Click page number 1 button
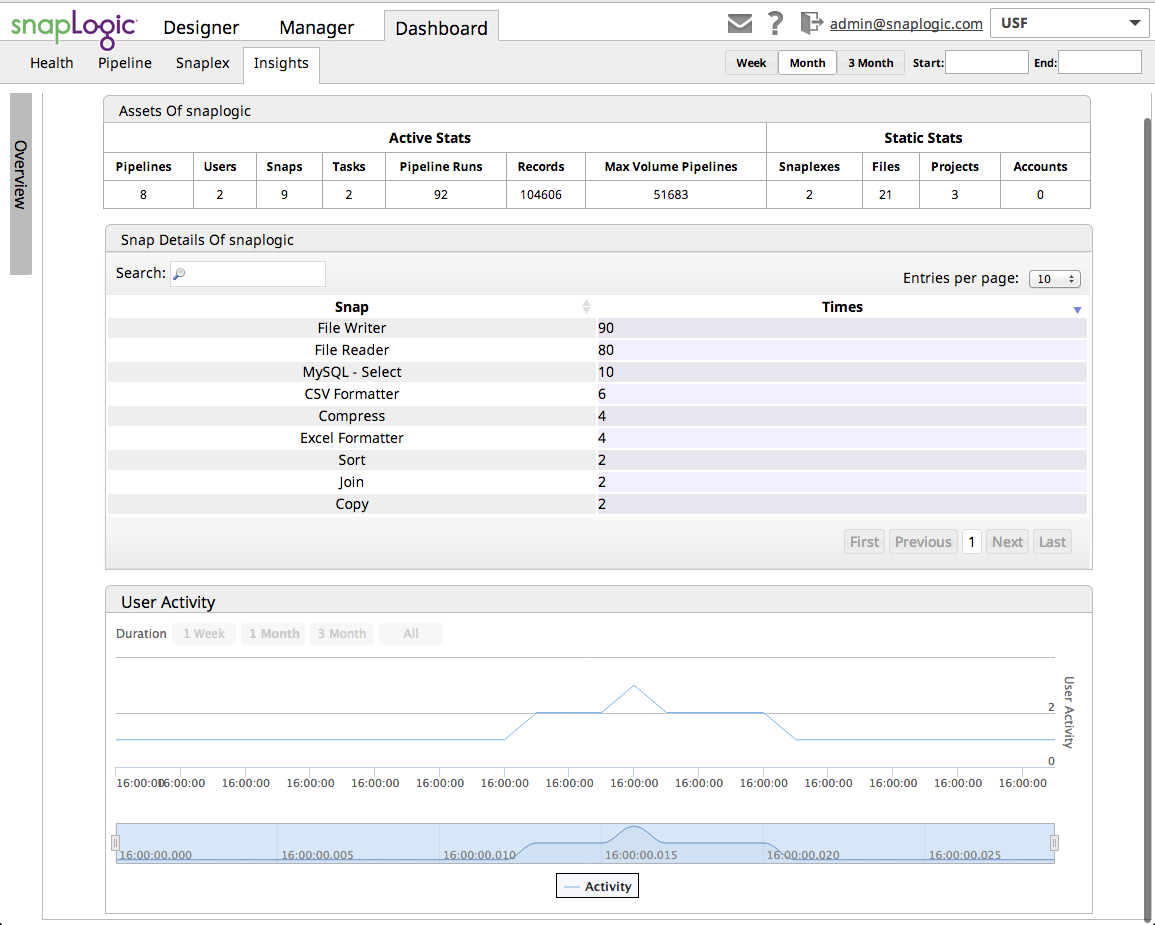Screen dimensions: 1155x925 tap(972, 542)
